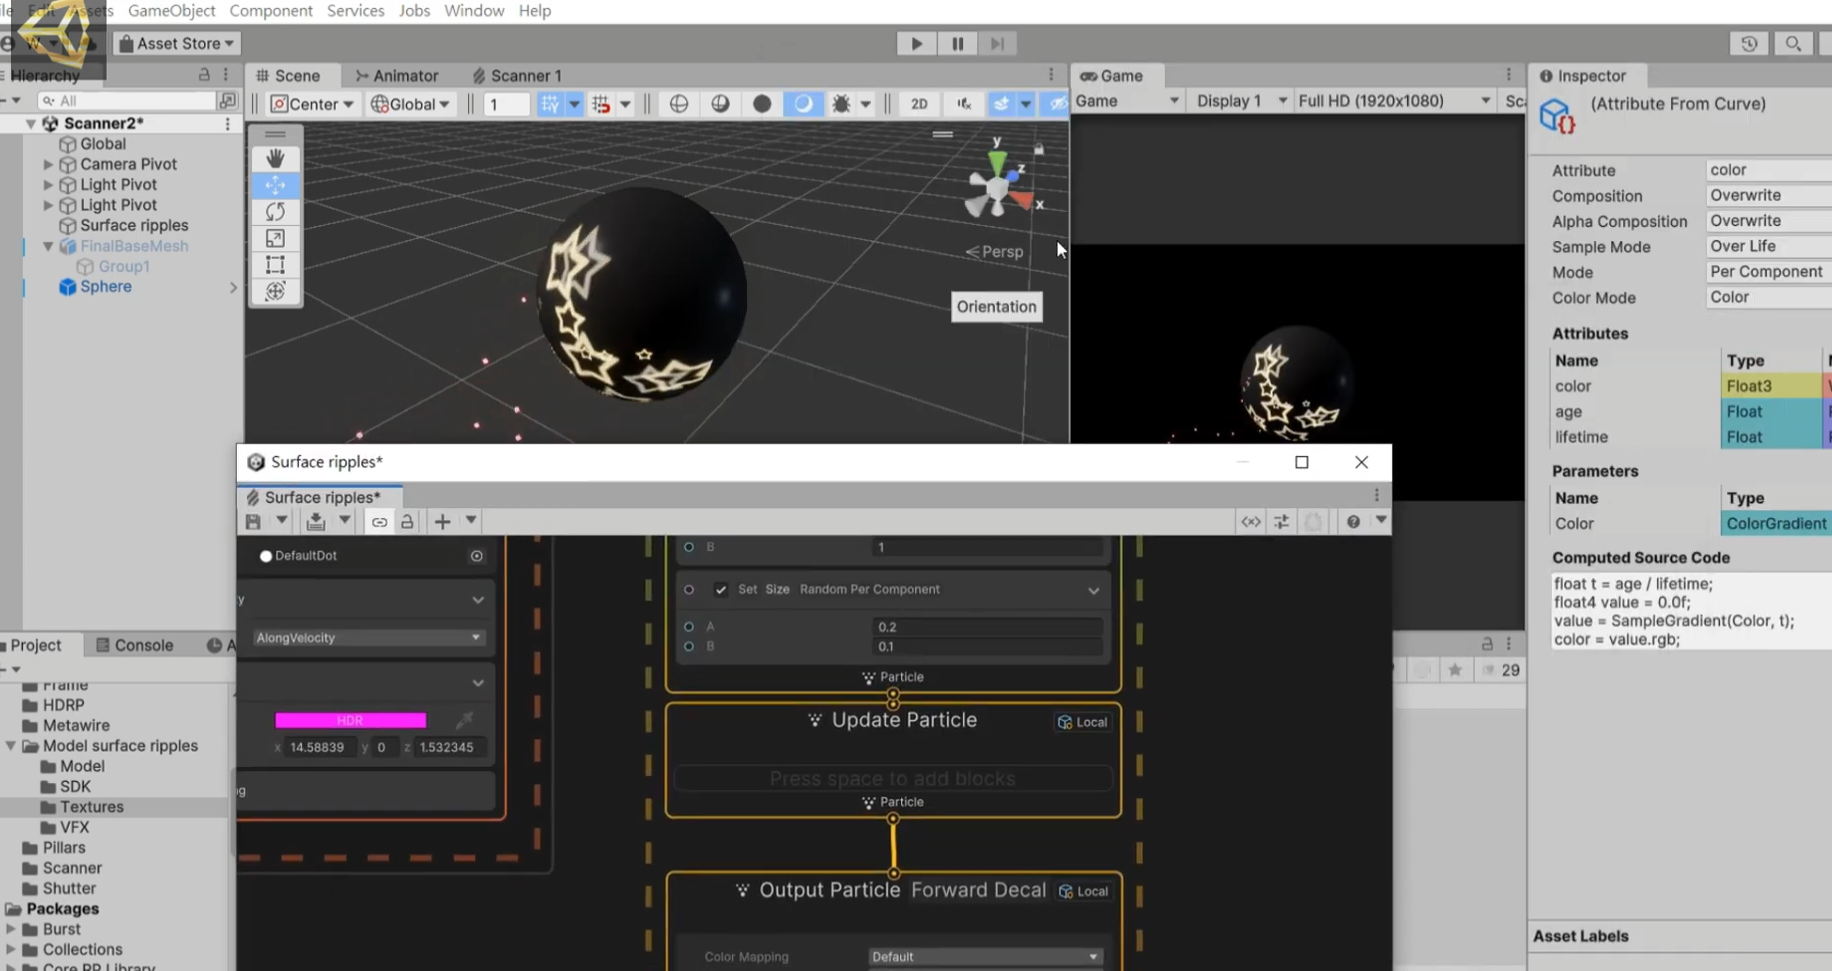Click the compile code icon in the VFX graph toolbar

point(1250,521)
